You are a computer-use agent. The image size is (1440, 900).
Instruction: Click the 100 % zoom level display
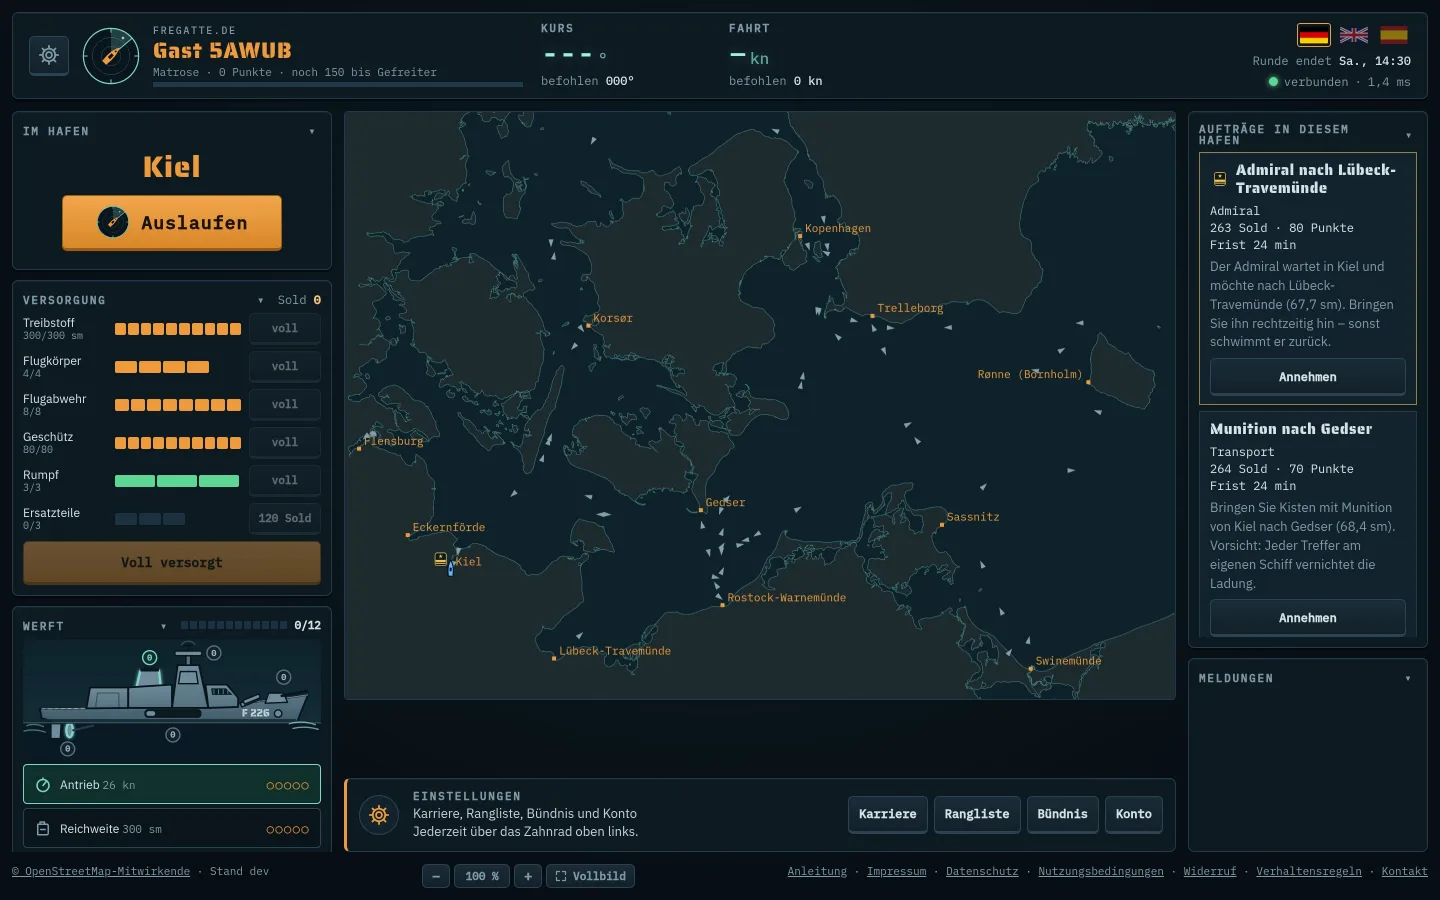tap(482, 876)
